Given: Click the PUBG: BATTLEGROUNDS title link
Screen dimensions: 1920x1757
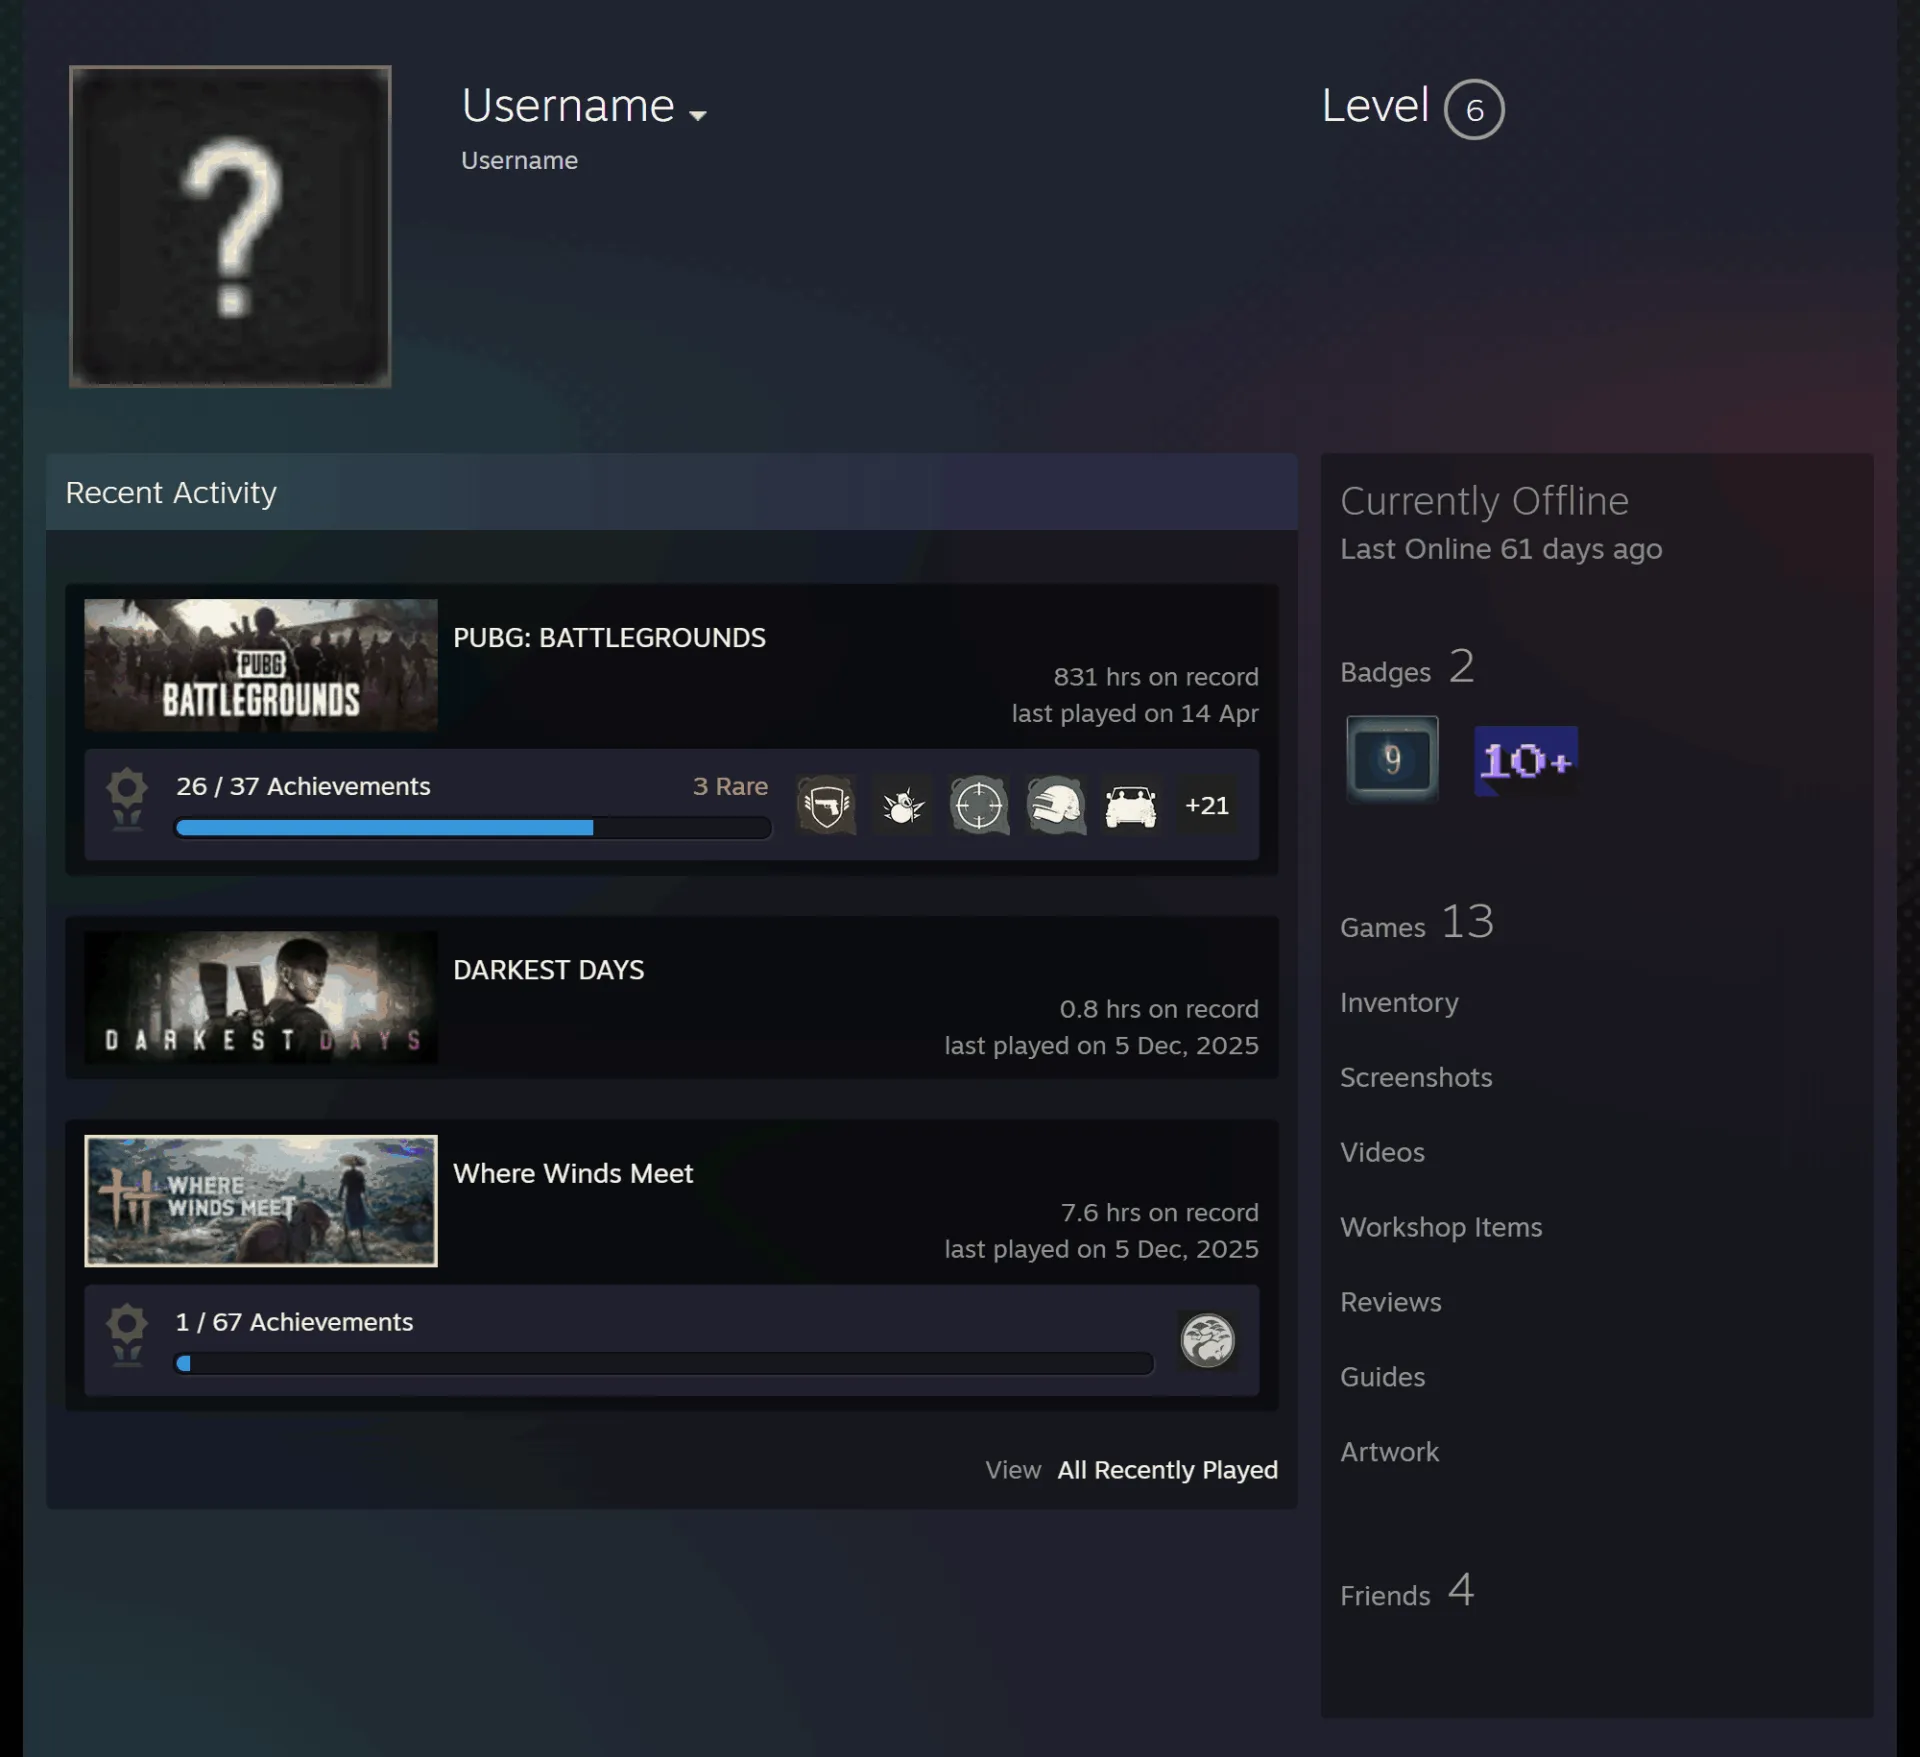Looking at the screenshot, I should pos(609,637).
